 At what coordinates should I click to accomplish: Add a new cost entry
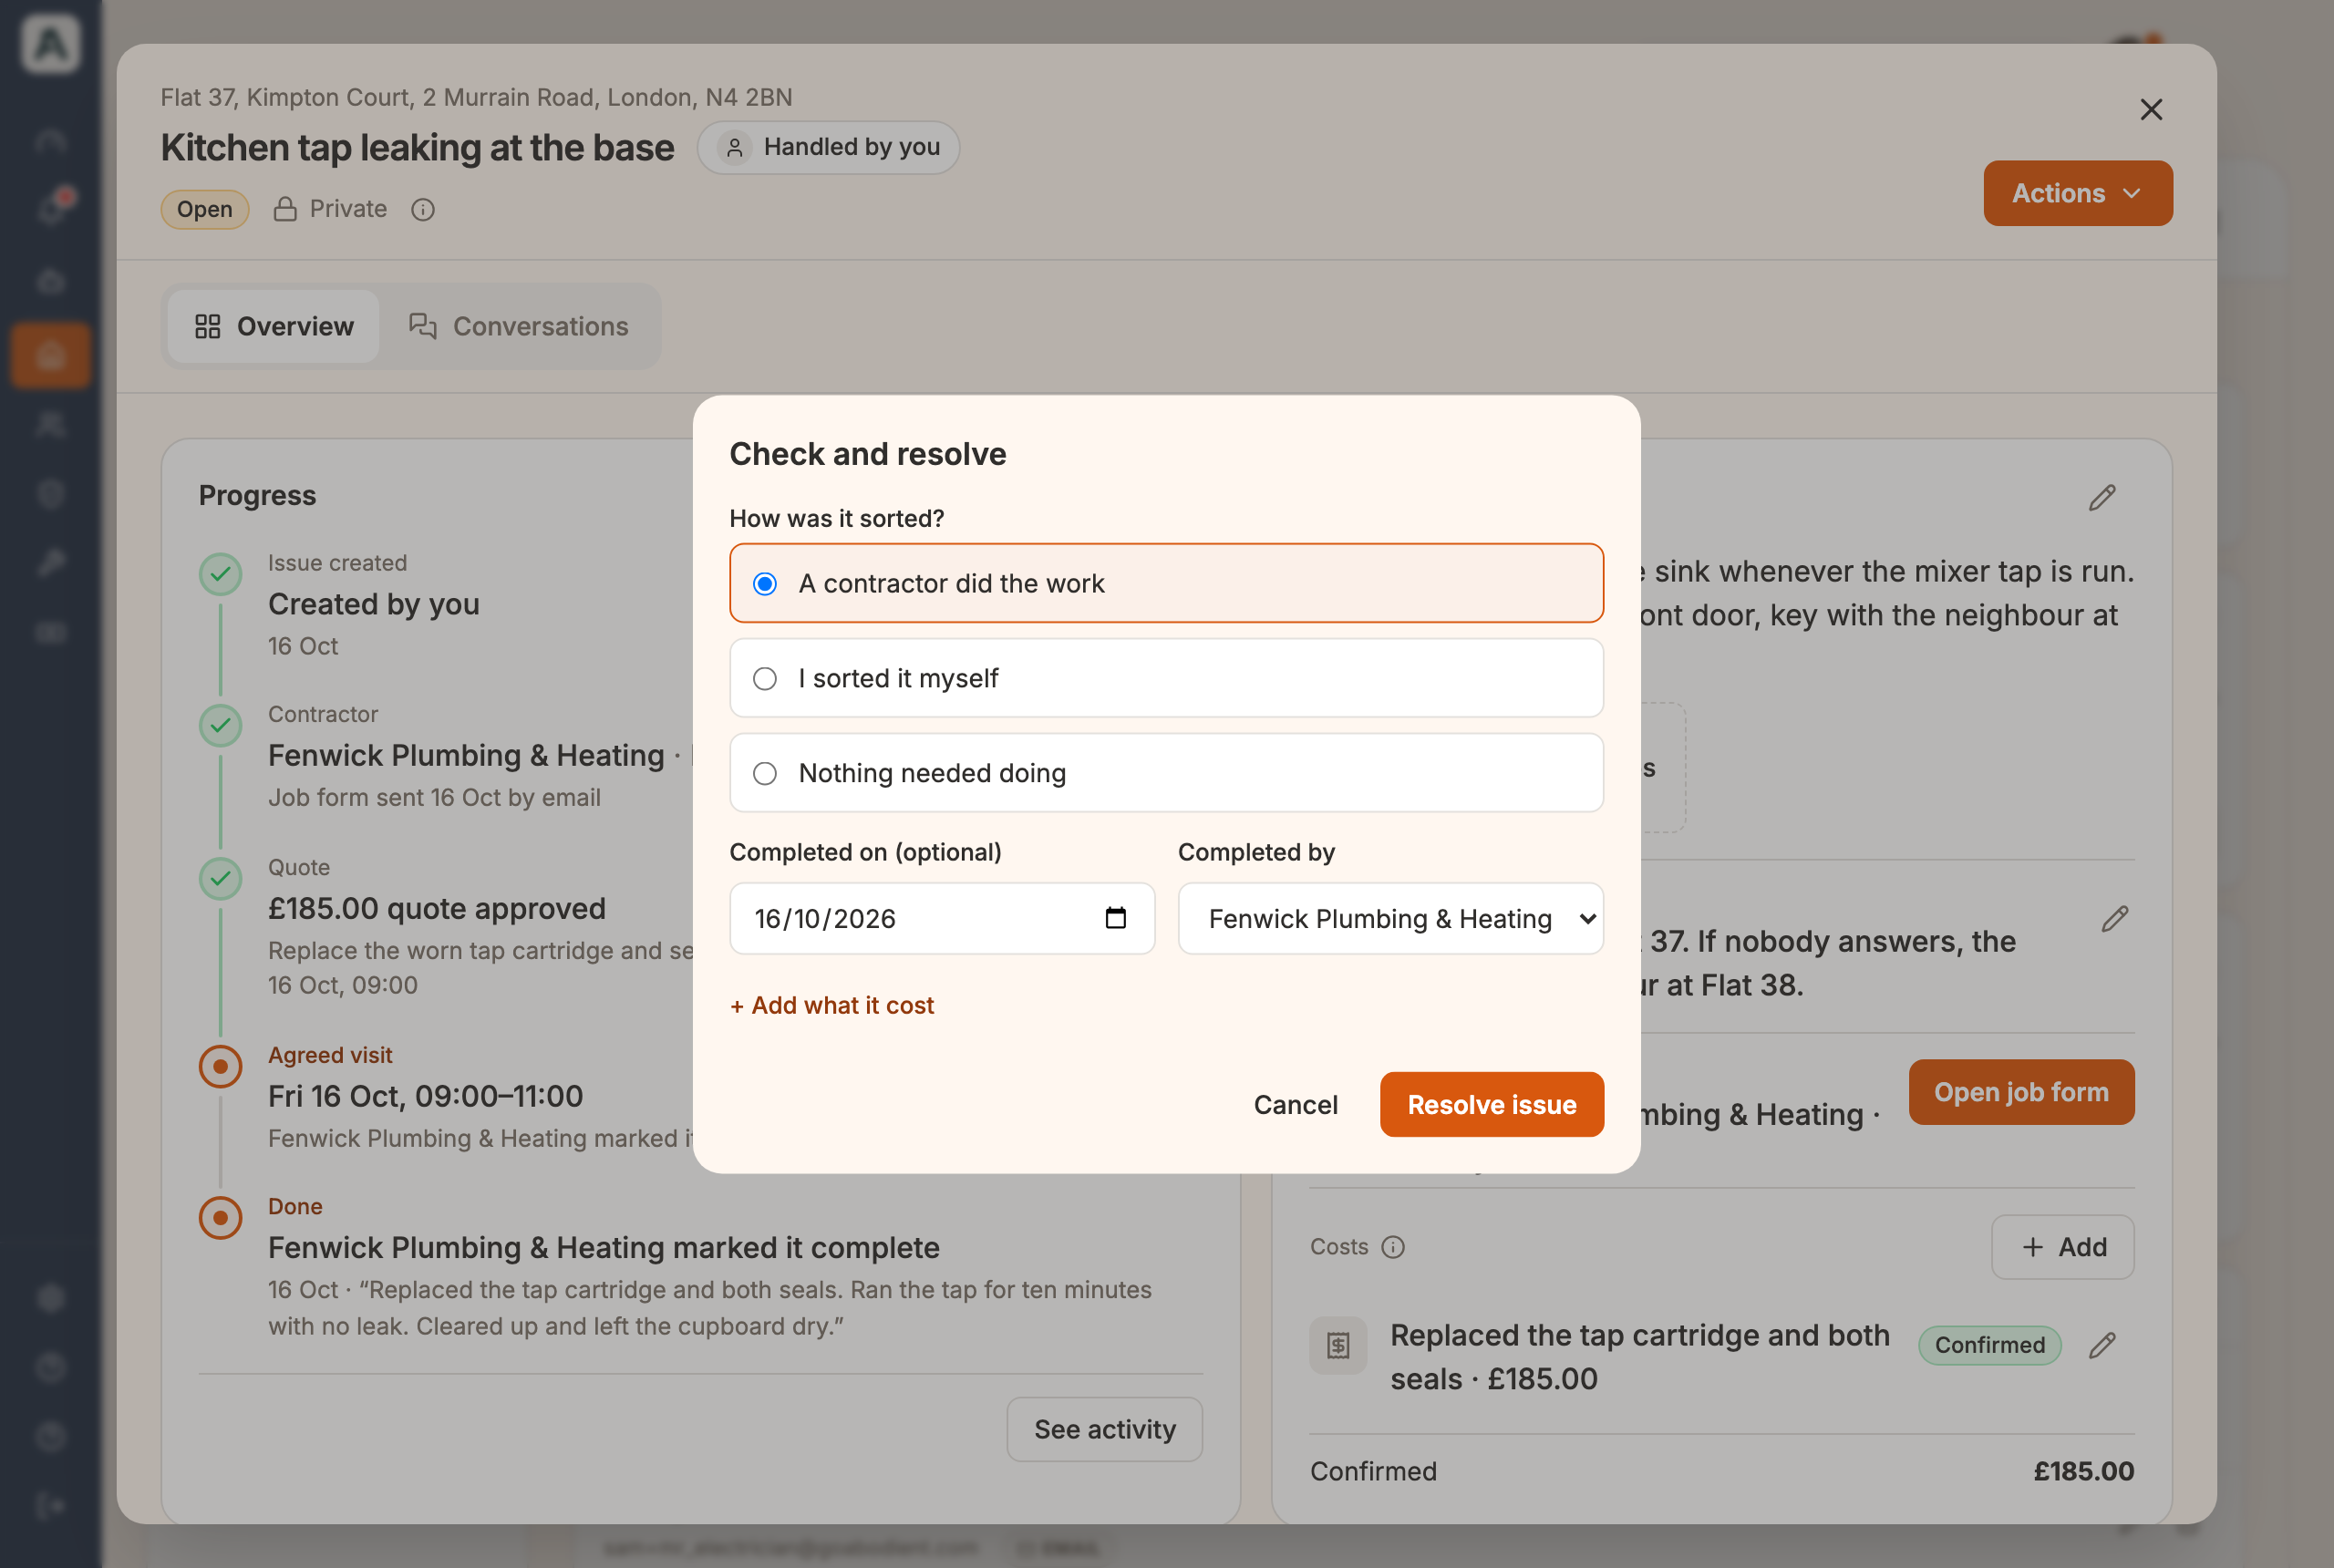[2062, 1247]
